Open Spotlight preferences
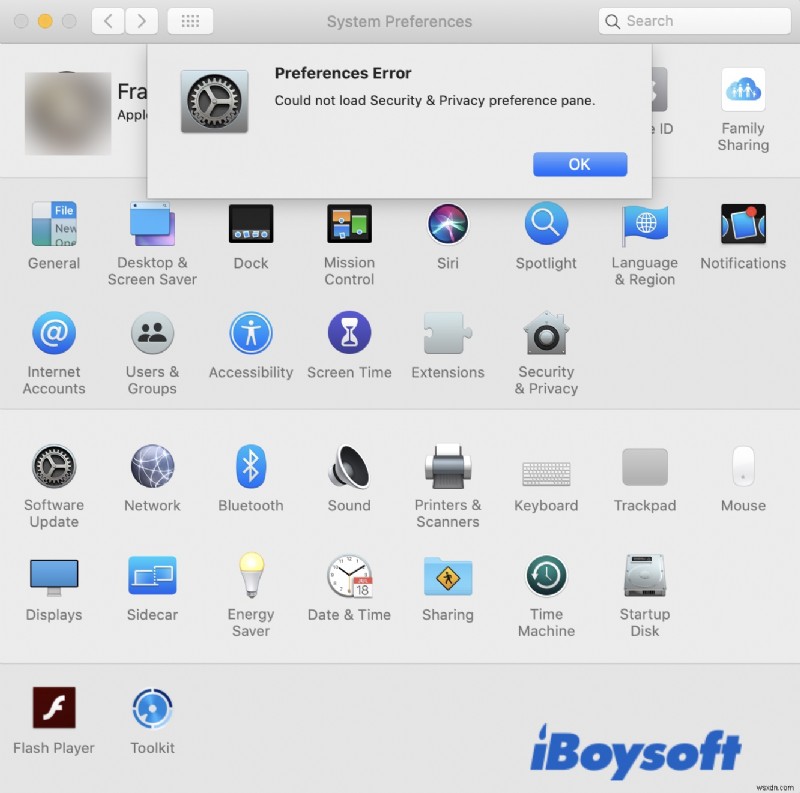This screenshot has height=793, width=800. coord(545,222)
